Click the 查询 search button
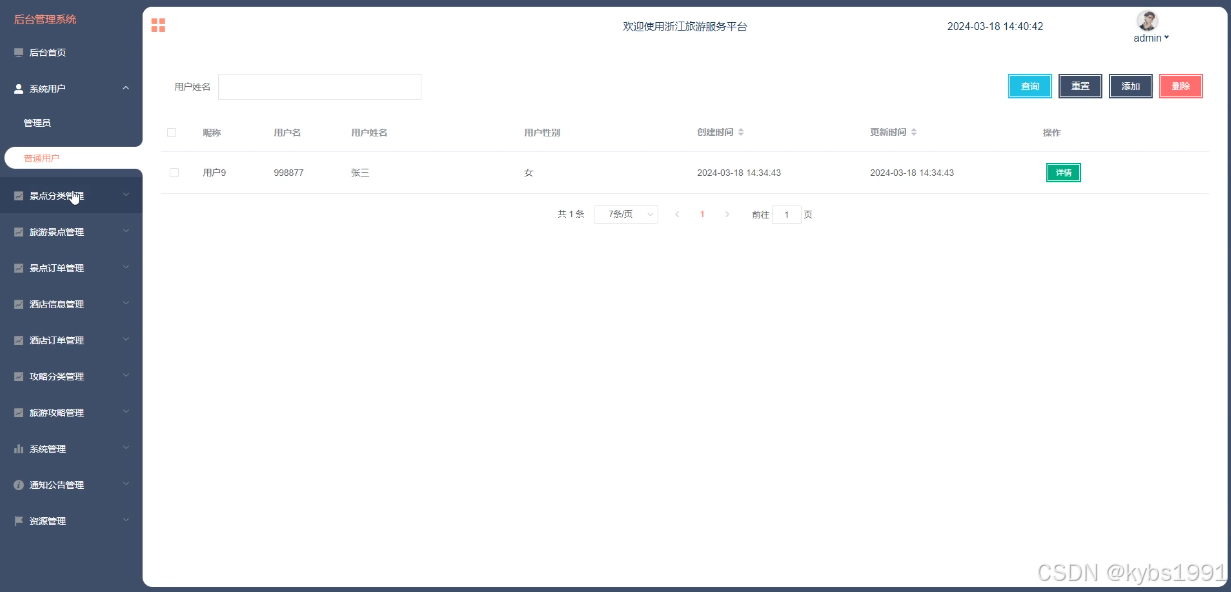This screenshot has width=1231, height=592. click(x=1030, y=86)
